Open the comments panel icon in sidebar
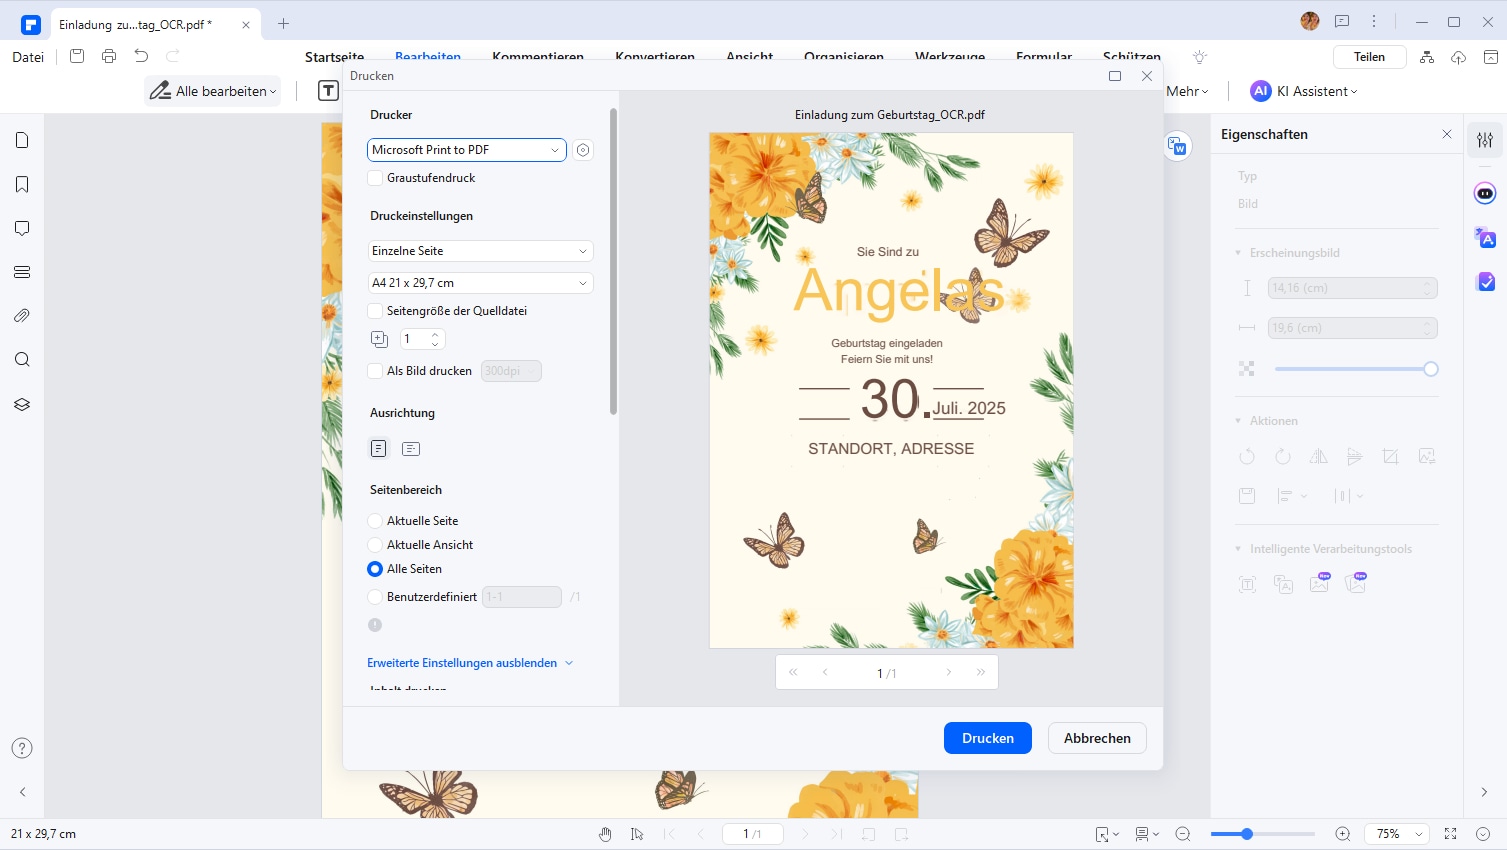This screenshot has height=850, width=1507. point(22,228)
